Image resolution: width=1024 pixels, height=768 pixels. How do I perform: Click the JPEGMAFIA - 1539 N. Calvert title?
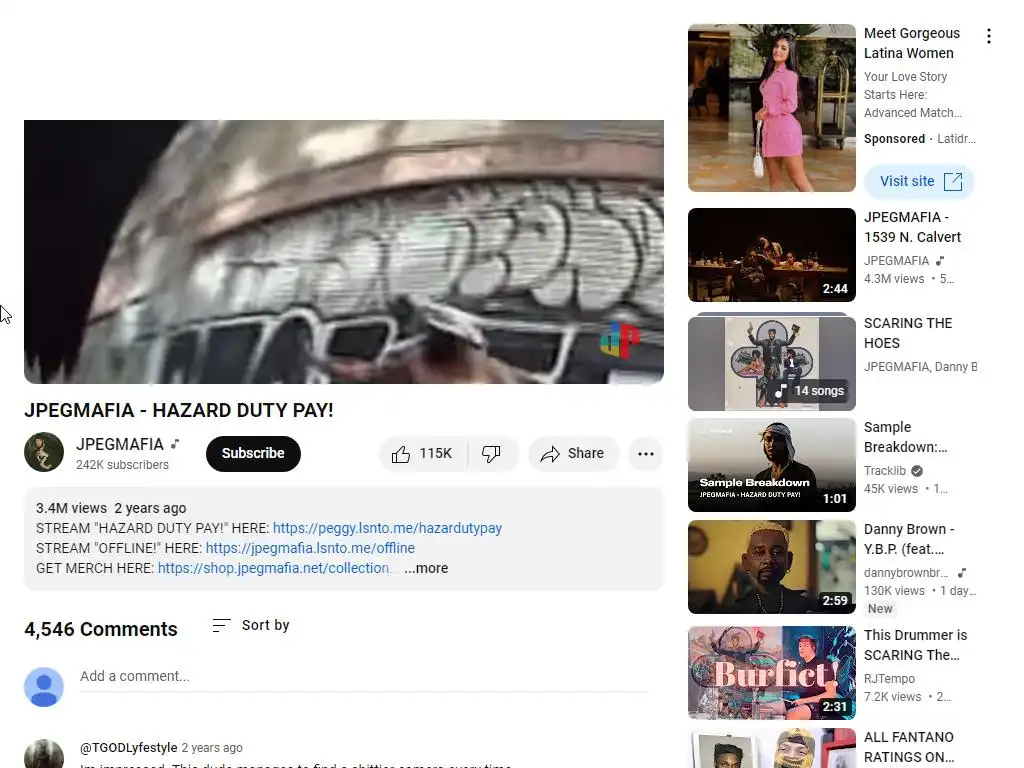click(x=912, y=227)
